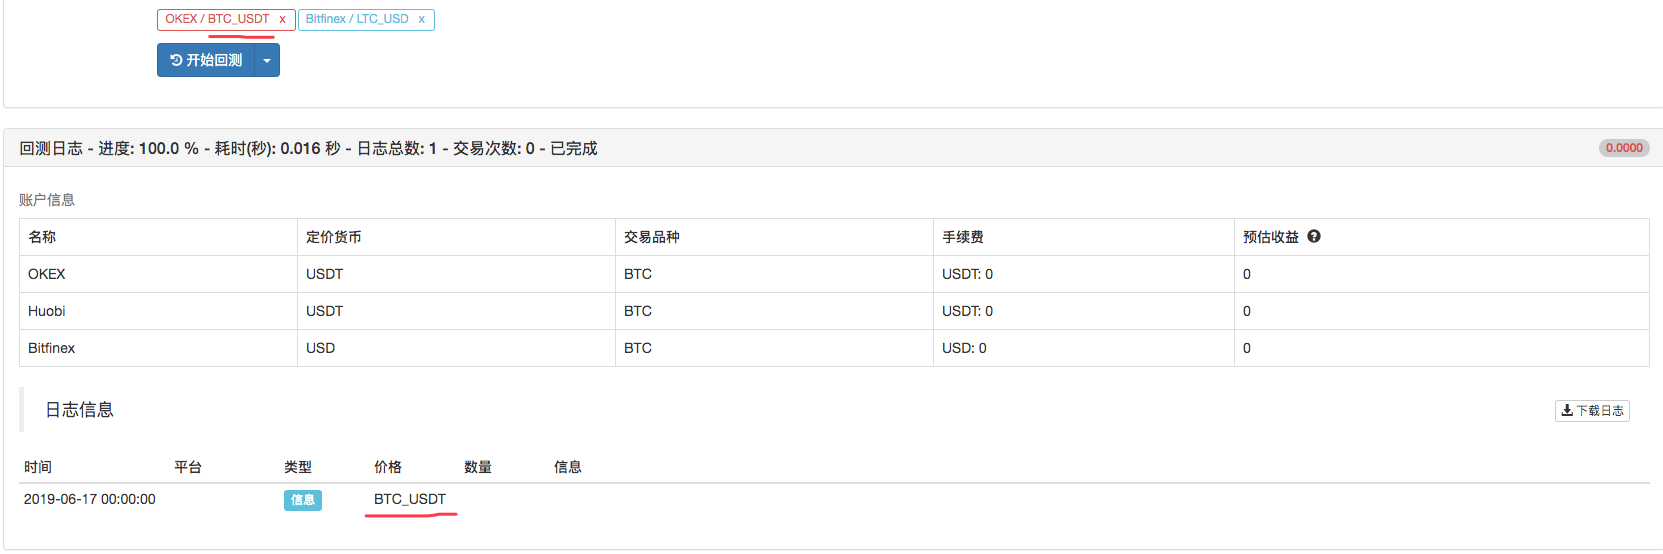The height and width of the screenshot is (554, 1663).
Task: Click the 价格 log column header
Action: pos(388,467)
